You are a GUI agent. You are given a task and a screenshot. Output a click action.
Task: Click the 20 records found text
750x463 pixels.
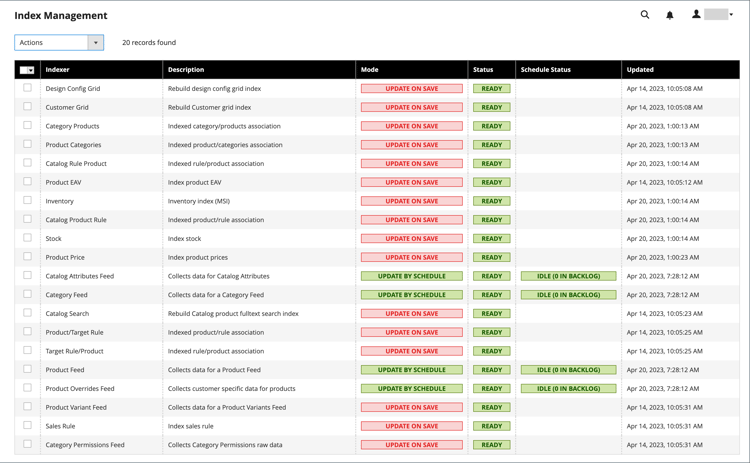pyautogui.click(x=149, y=43)
